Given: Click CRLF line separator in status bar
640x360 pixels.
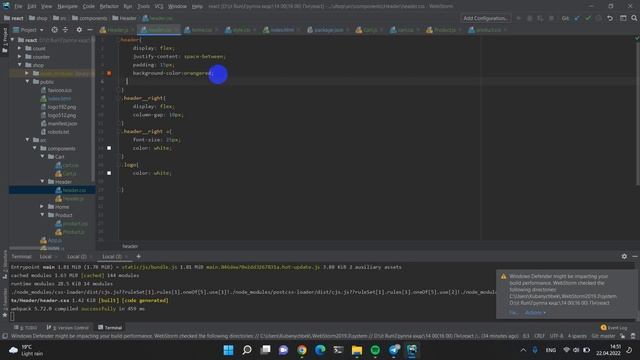Looking at the screenshot, I should click(x=539, y=336).
